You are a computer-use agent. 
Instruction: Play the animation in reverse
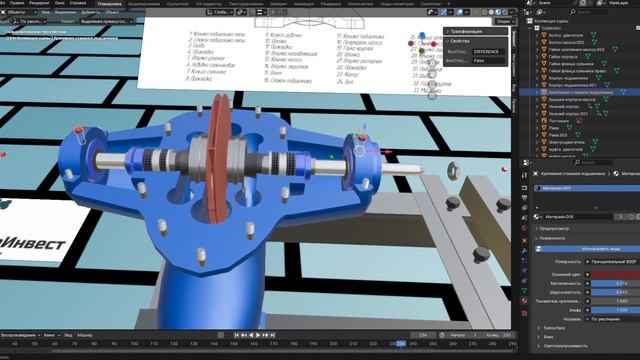point(251,335)
